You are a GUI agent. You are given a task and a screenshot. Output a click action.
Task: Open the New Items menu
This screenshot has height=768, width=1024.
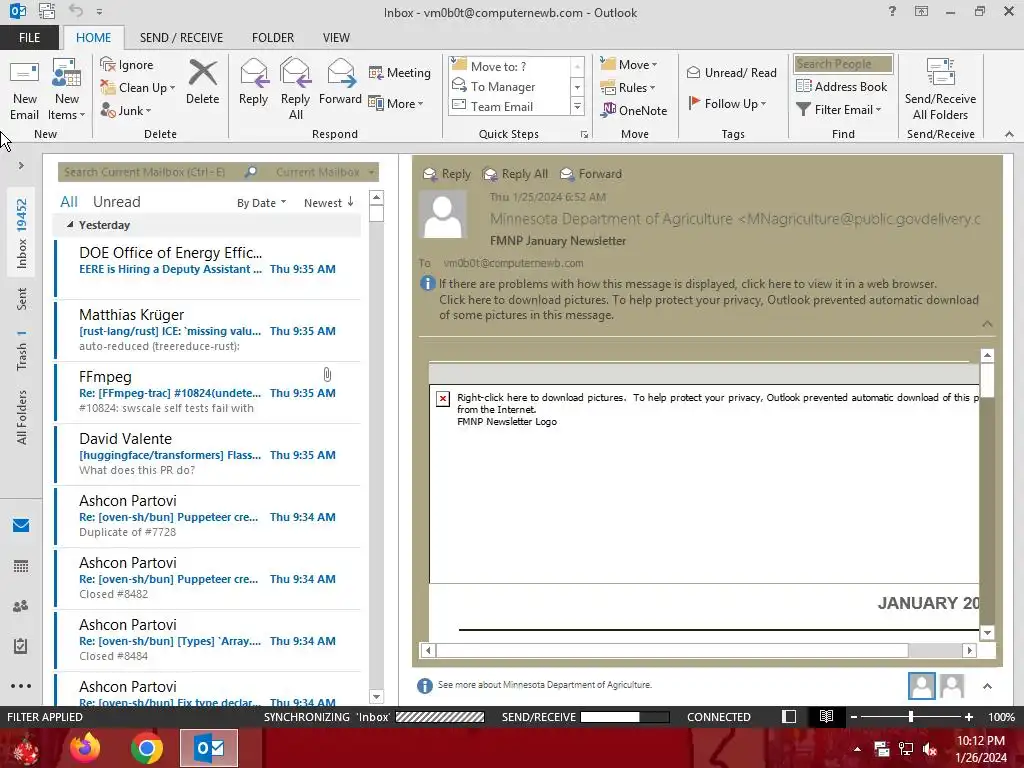point(67,90)
